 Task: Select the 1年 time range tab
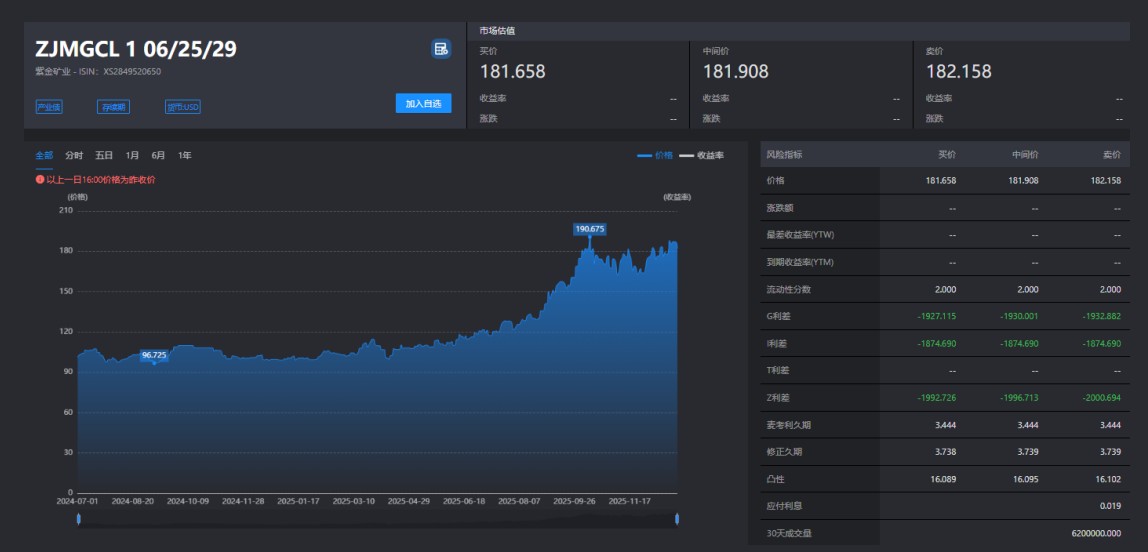pos(185,156)
